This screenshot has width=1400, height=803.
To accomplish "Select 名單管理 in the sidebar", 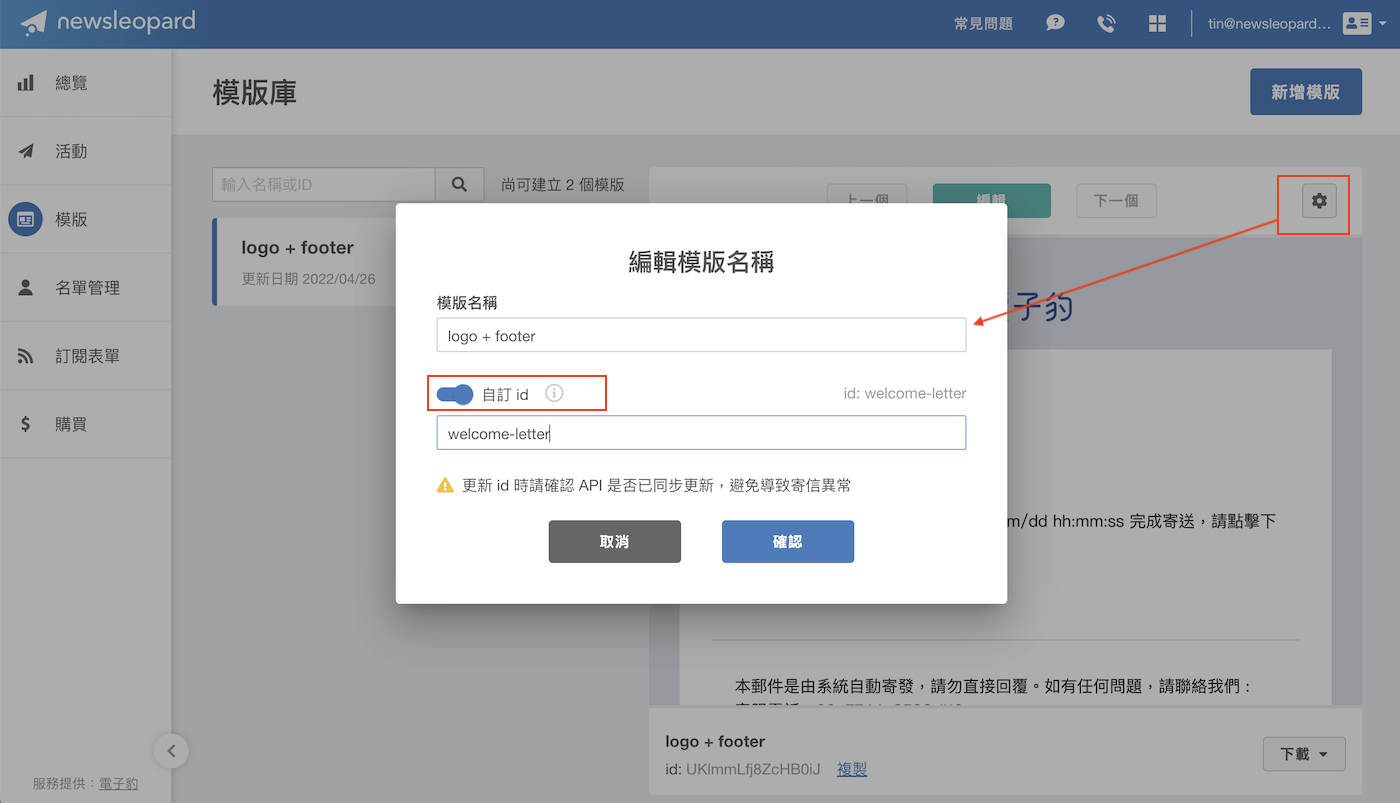I will tap(86, 287).
